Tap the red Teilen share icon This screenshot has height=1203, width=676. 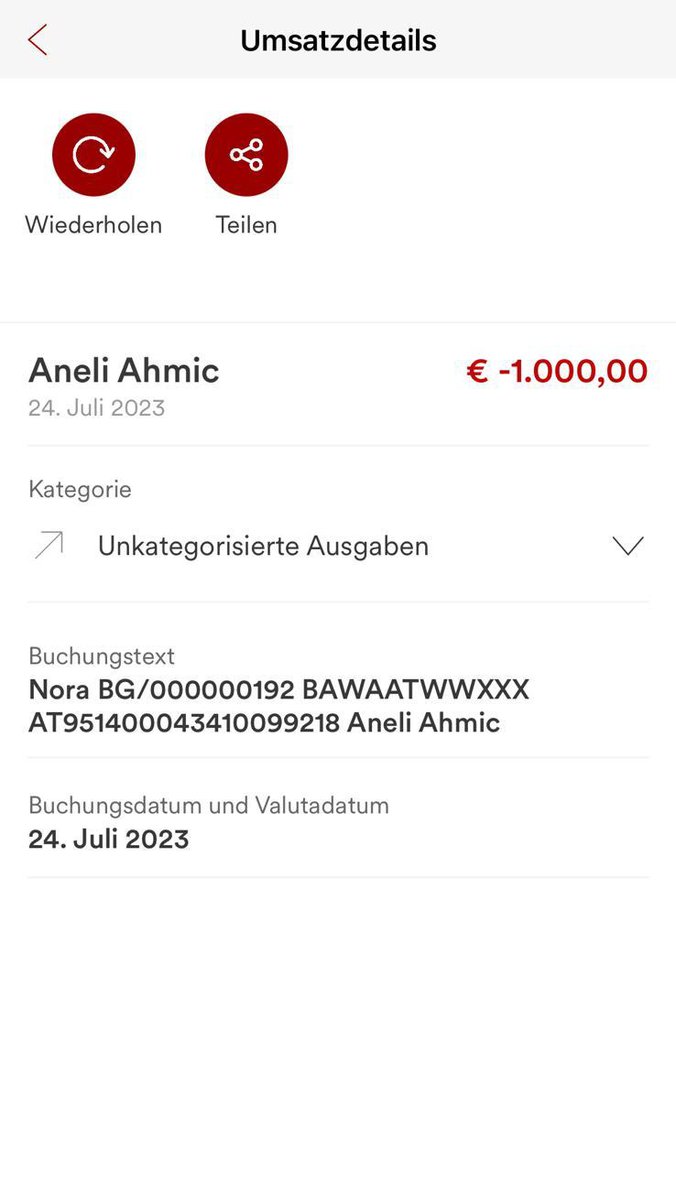point(246,155)
